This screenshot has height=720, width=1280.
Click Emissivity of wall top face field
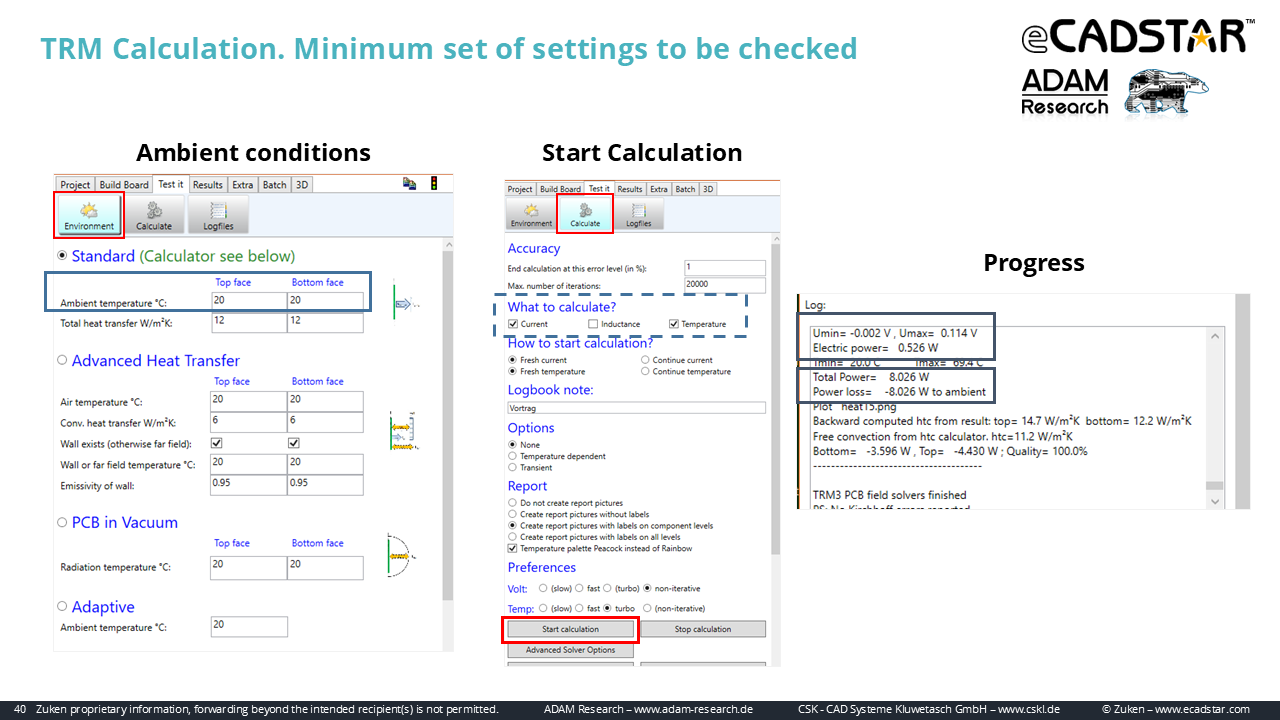[x=247, y=485]
